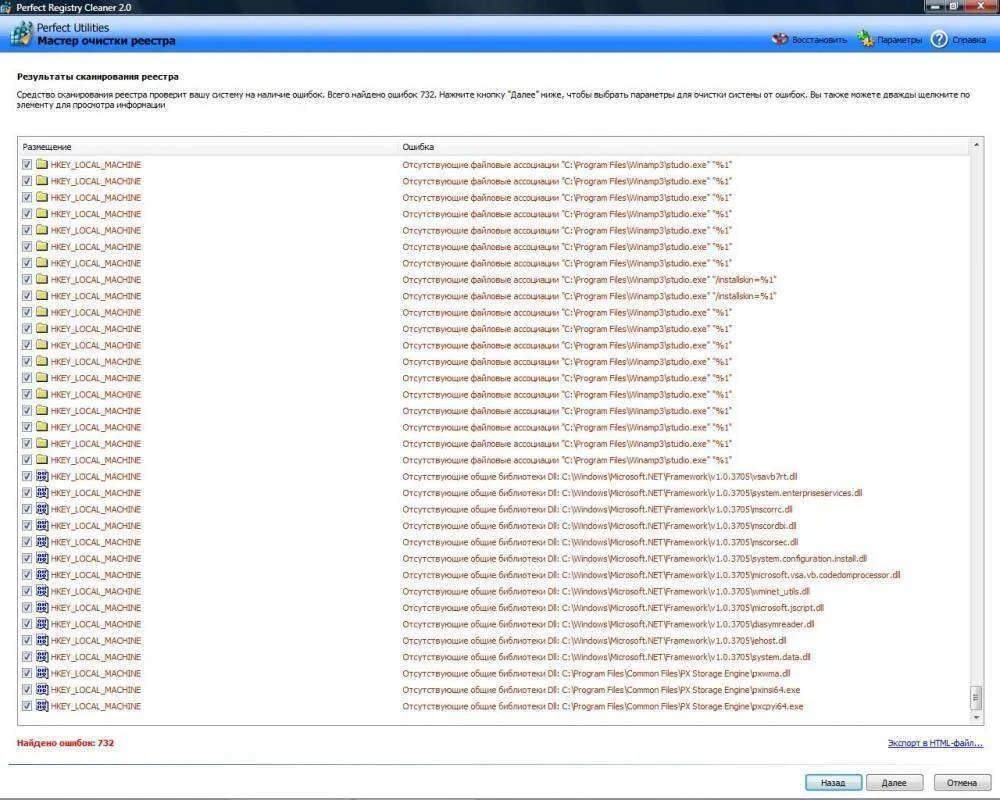
Task: Open the Экспорт в HTML-файл link
Action: point(935,743)
